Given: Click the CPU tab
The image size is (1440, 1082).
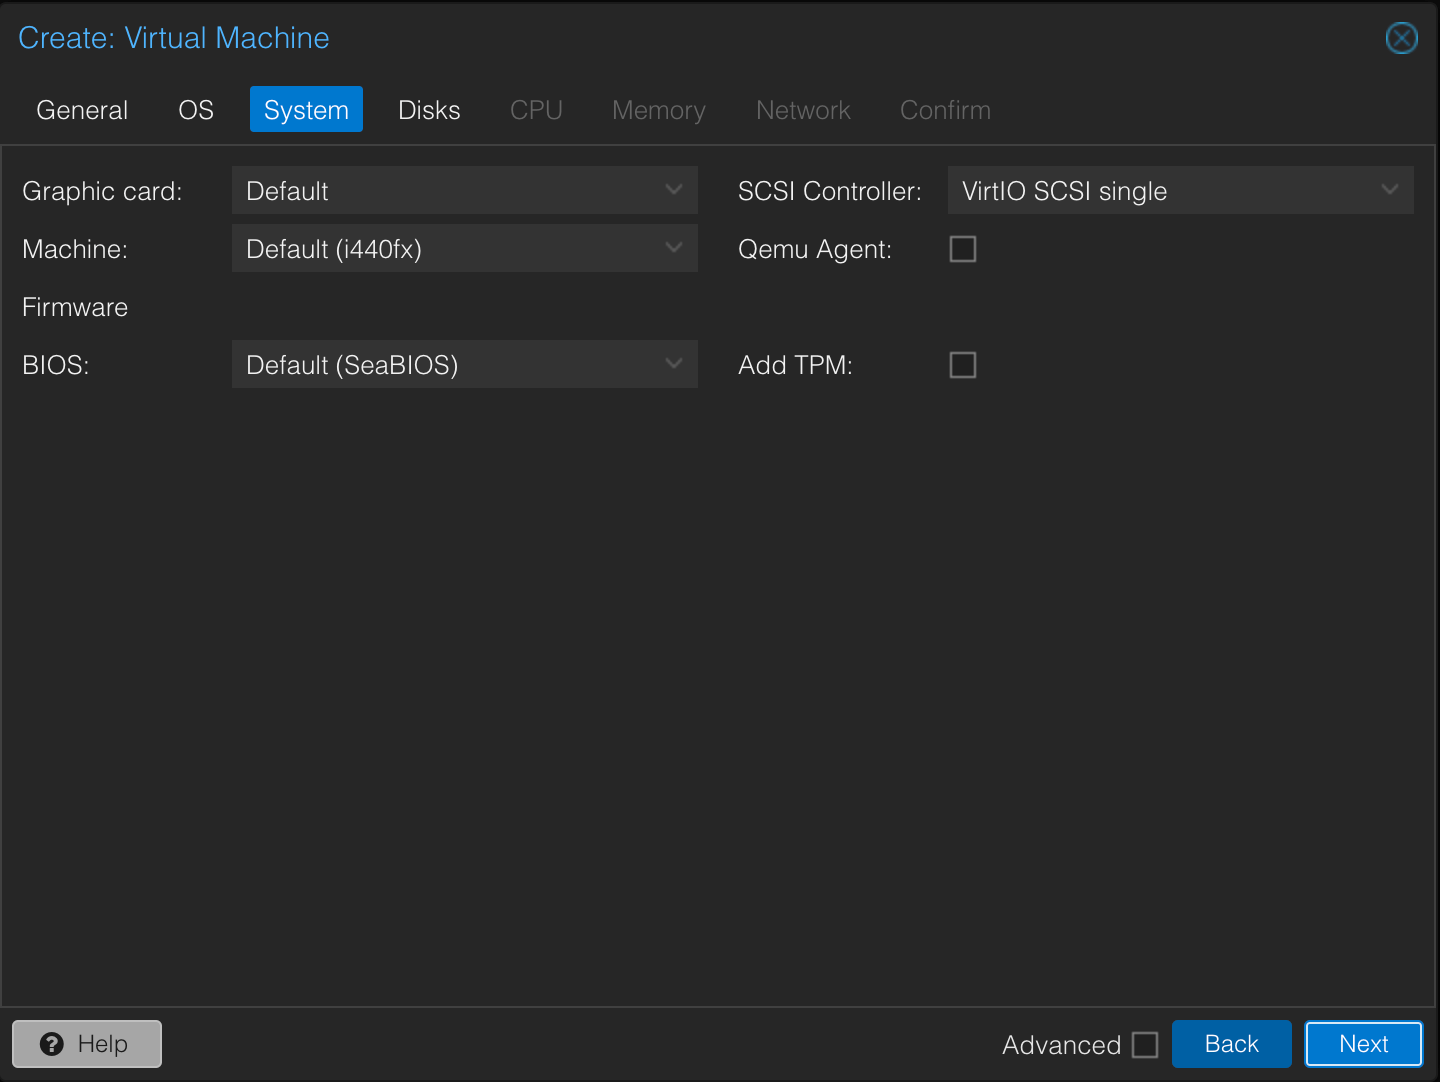Looking at the screenshot, I should pyautogui.click(x=536, y=110).
